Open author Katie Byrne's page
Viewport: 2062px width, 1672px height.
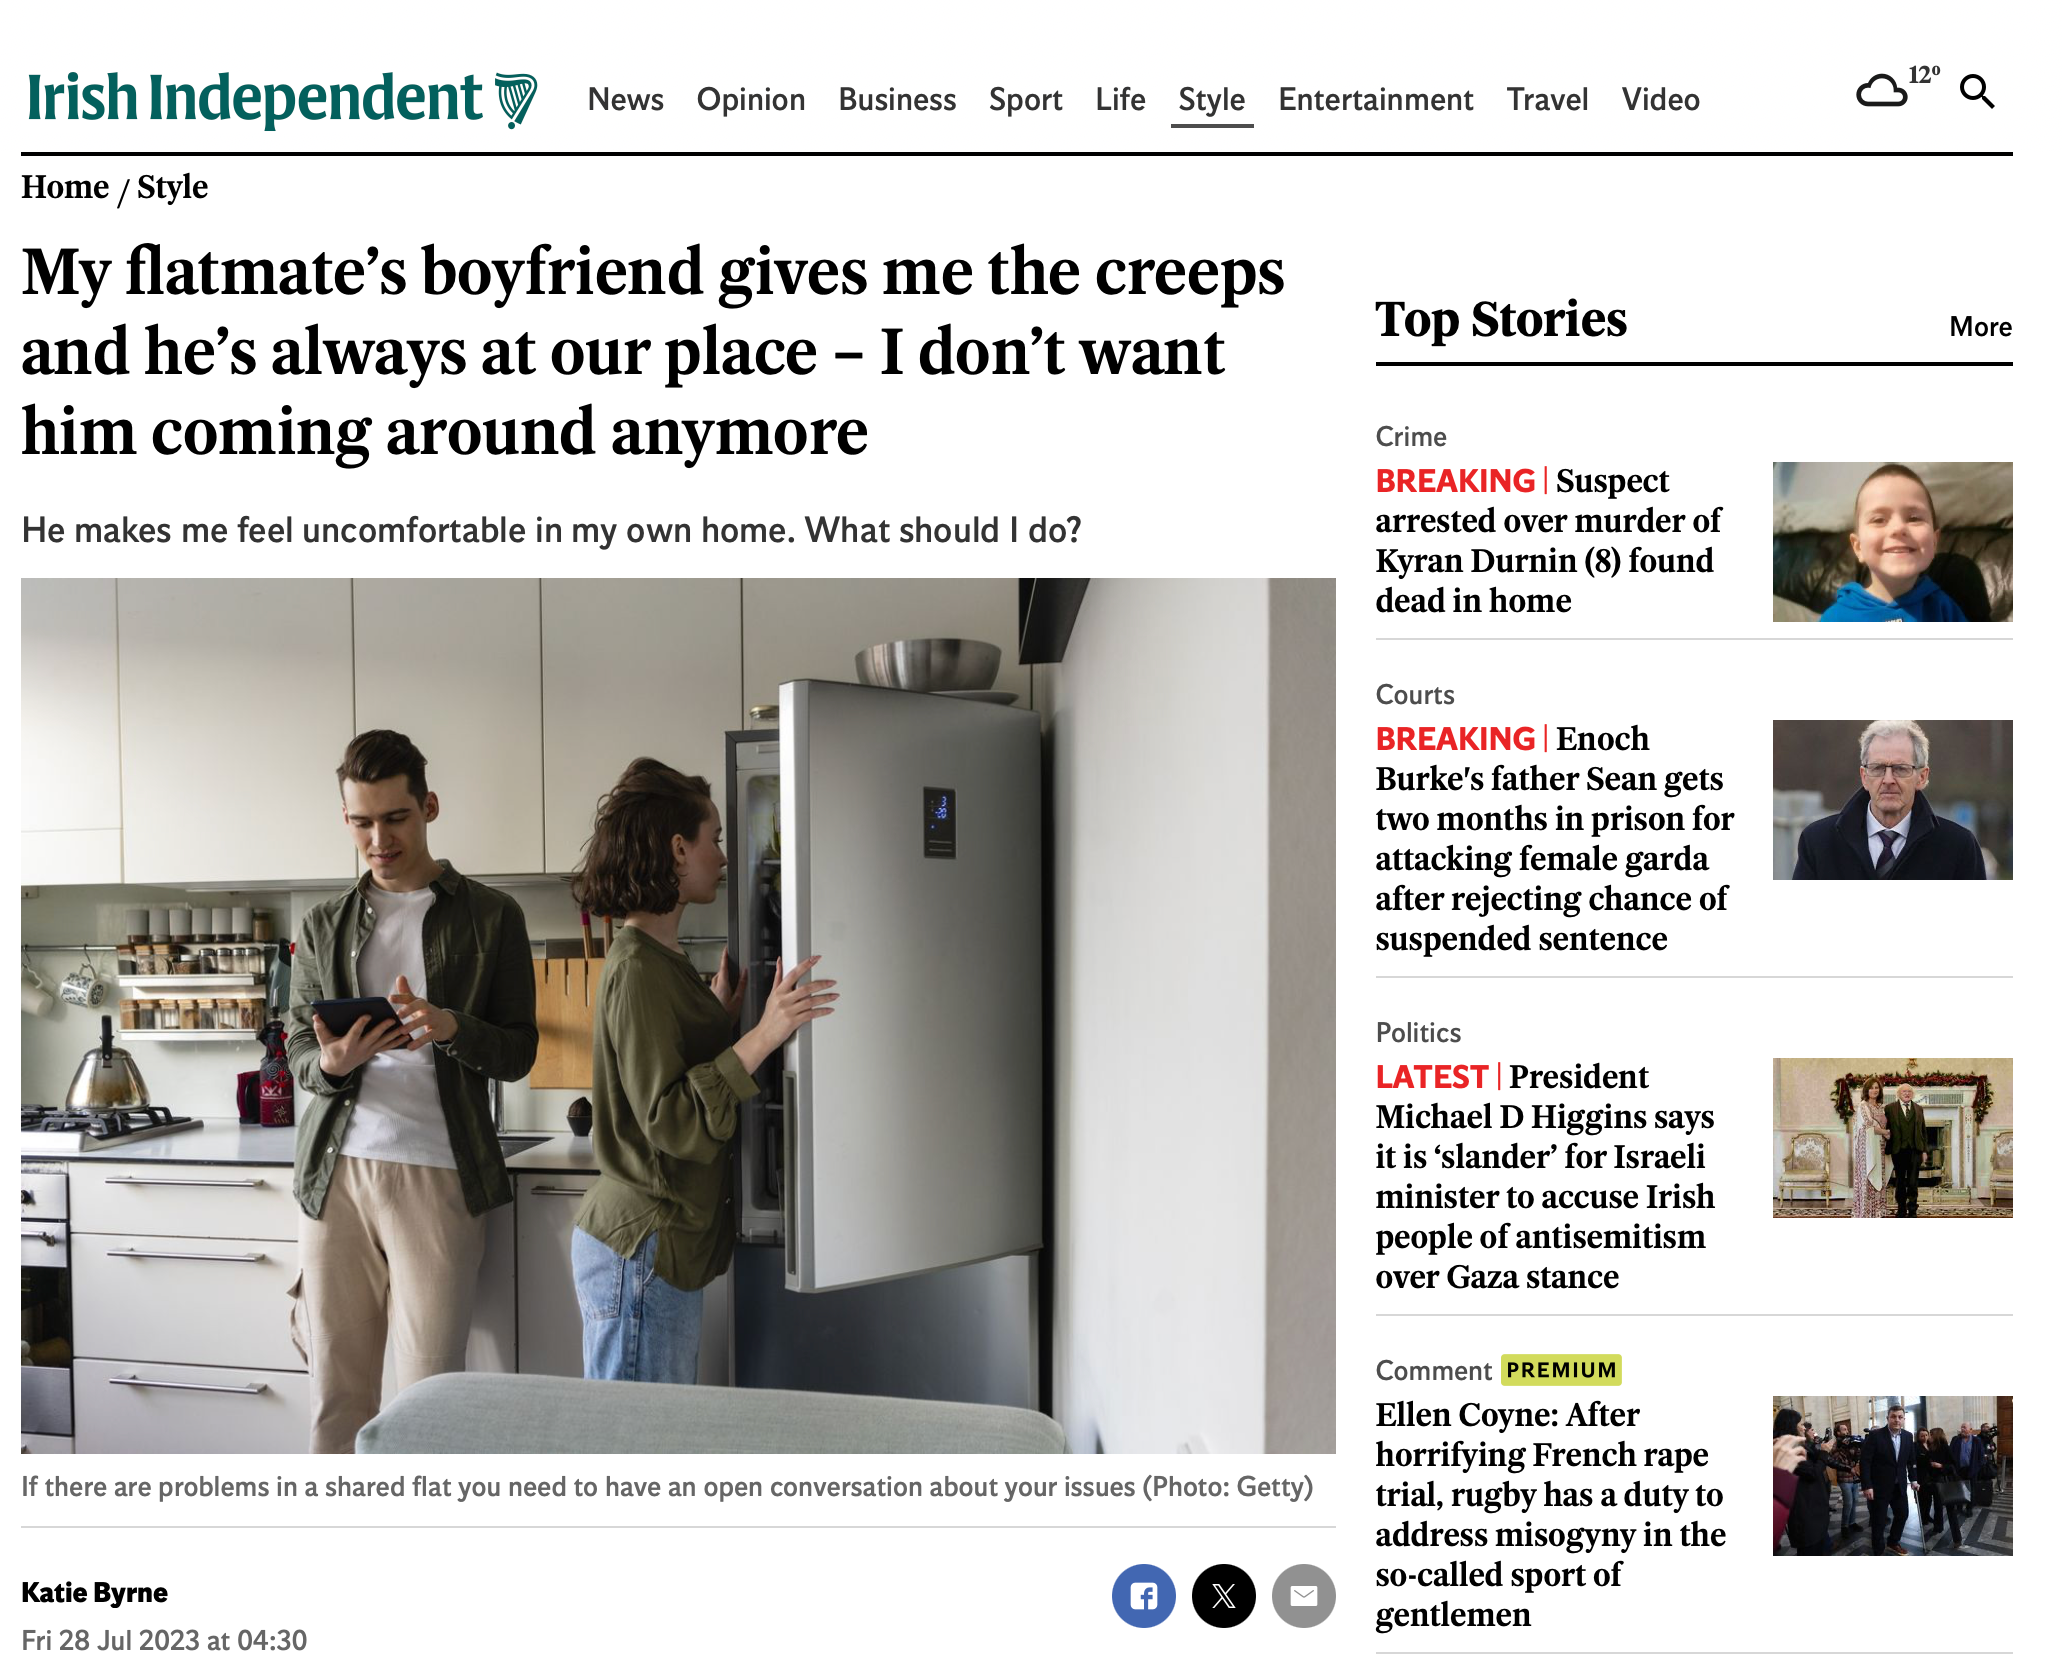[94, 1592]
